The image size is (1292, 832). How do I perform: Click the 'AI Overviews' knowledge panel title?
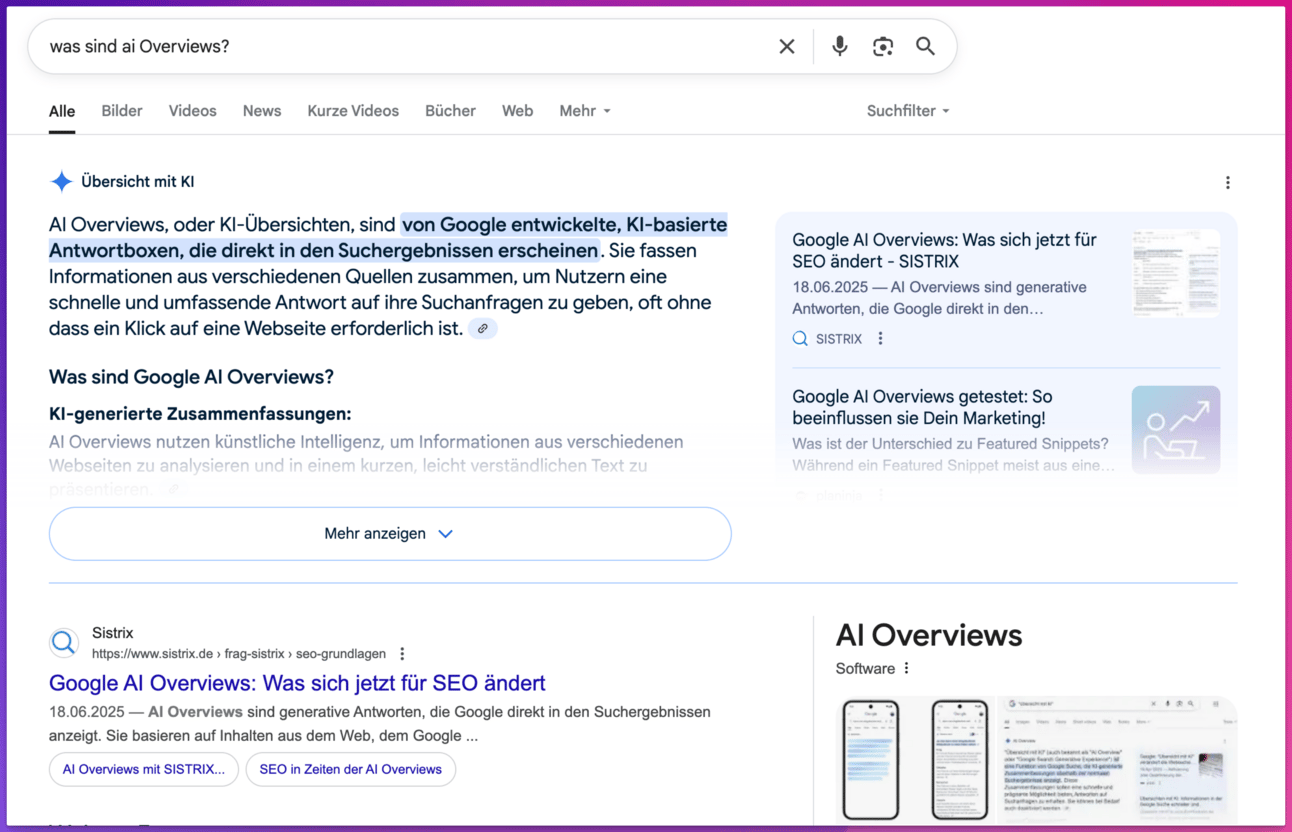[929, 635]
